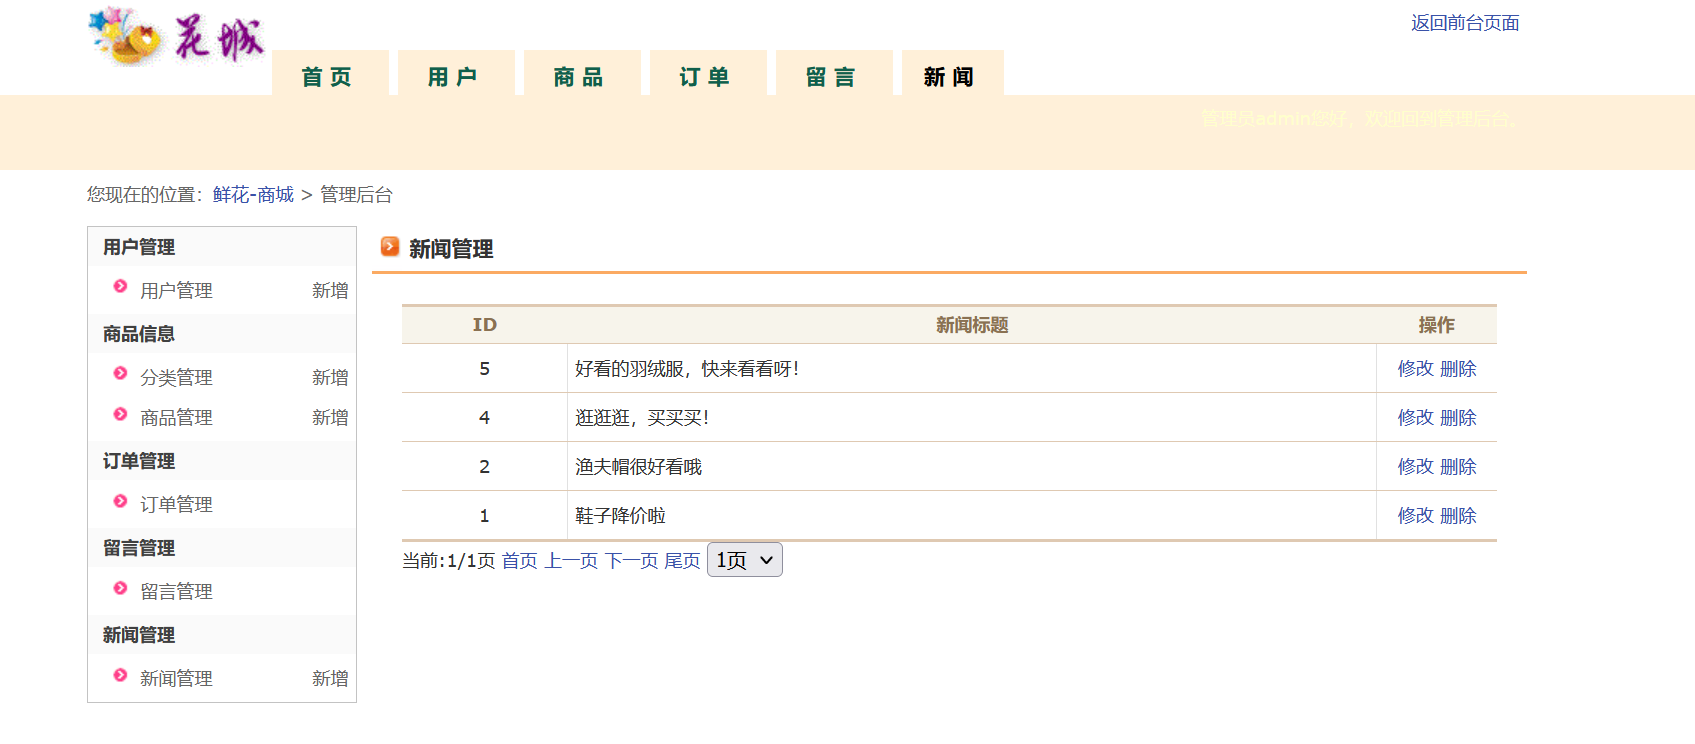Follow the 鲜花-商城 breadcrumb link
The height and width of the screenshot is (744, 1695).
pyautogui.click(x=253, y=195)
